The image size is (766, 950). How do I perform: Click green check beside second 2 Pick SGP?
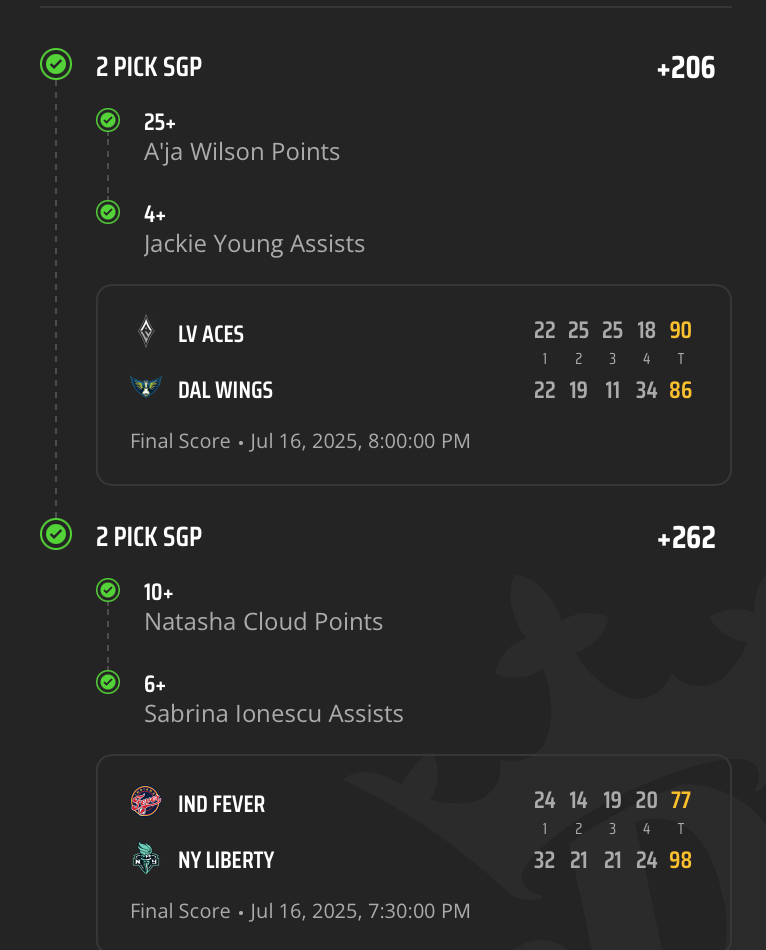[x=56, y=534]
